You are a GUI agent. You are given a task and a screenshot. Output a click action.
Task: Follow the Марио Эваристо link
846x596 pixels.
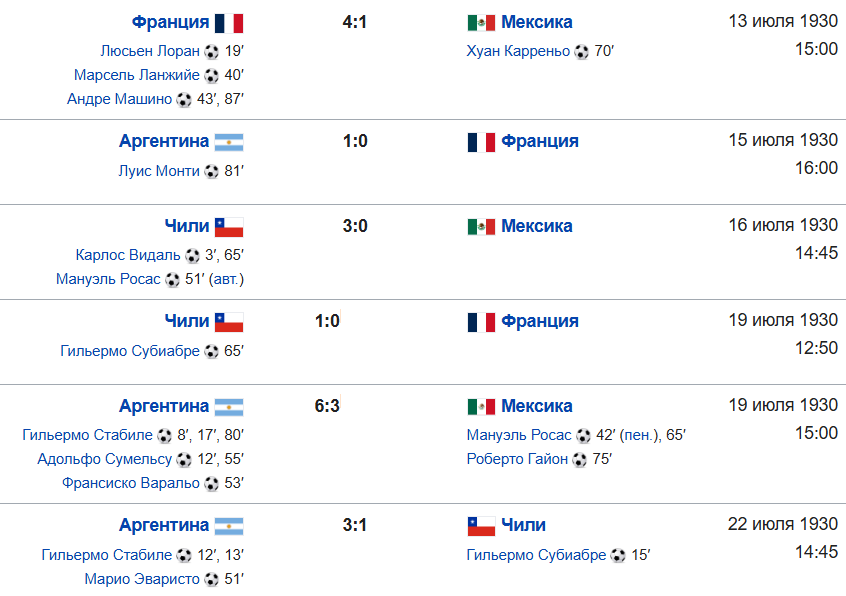point(142,579)
